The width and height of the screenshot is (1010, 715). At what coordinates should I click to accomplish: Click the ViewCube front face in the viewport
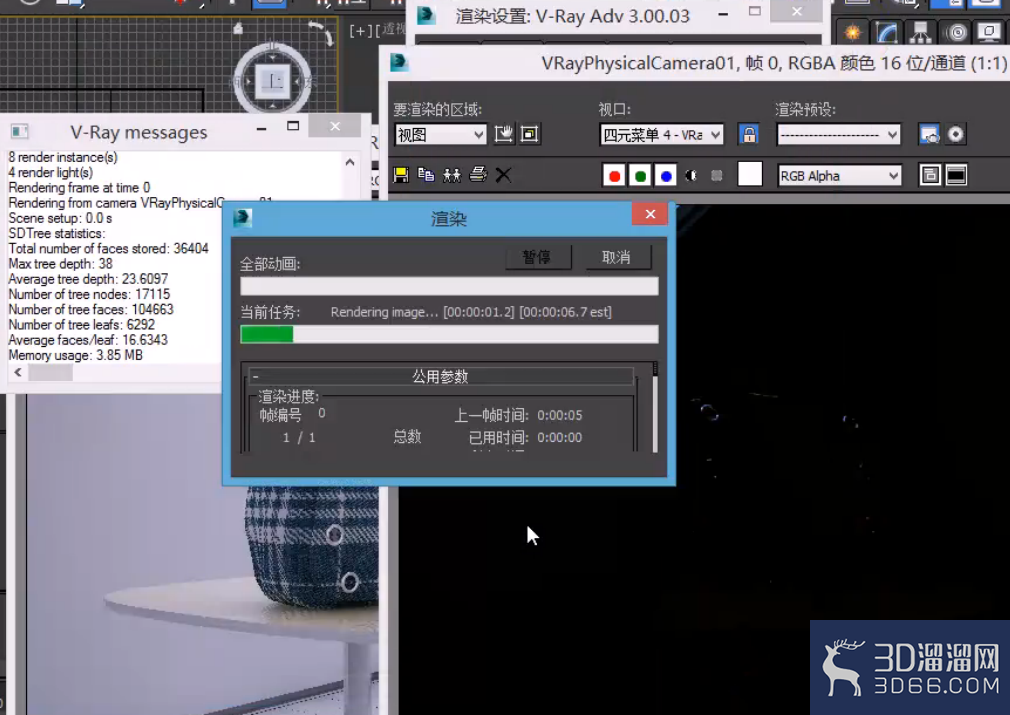pyautogui.click(x=273, y=82)
